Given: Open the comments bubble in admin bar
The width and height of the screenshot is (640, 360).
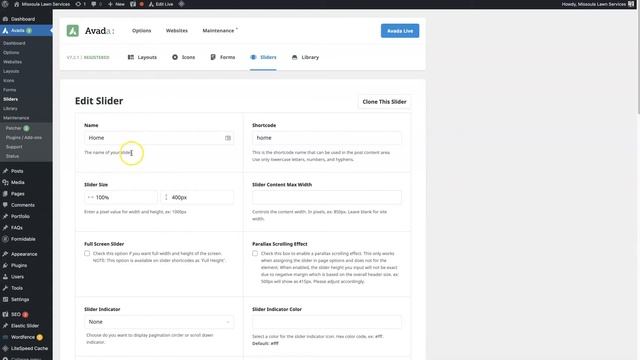Looking at the screenshot, I should coord(96,4).
